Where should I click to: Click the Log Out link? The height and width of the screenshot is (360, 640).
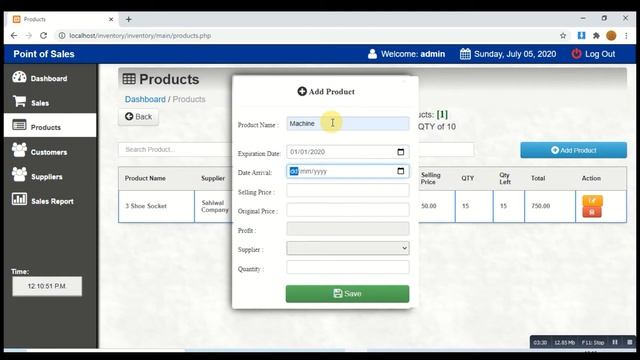coord(593,54)
